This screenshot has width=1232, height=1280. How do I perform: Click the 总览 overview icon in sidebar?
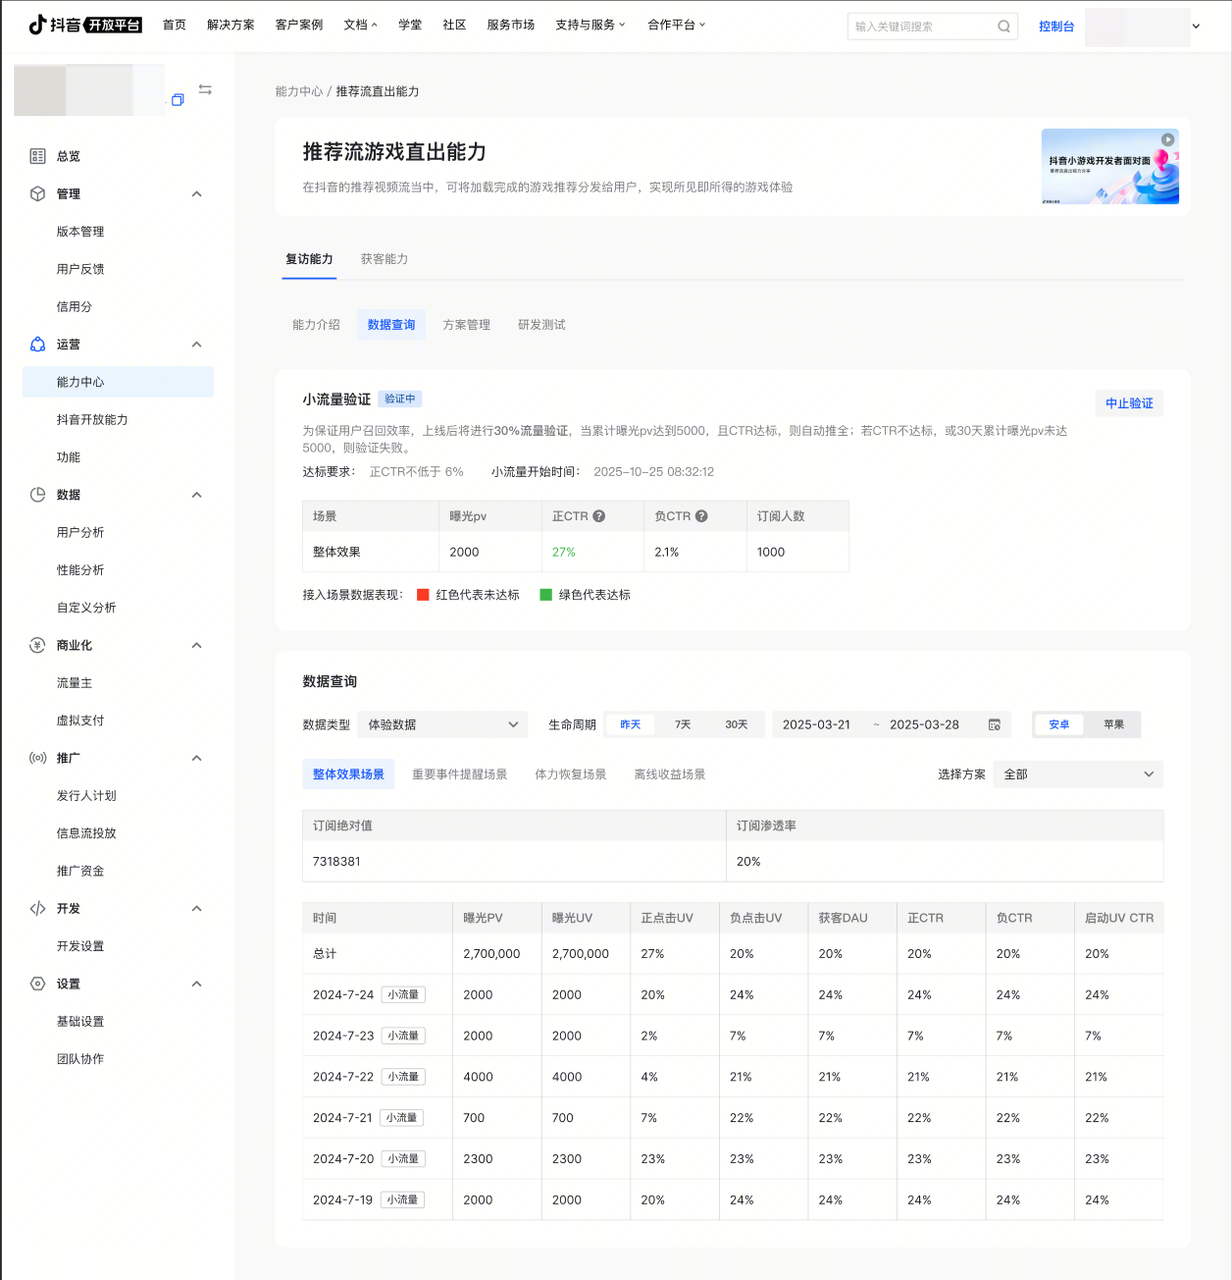[x=38, y=156]
